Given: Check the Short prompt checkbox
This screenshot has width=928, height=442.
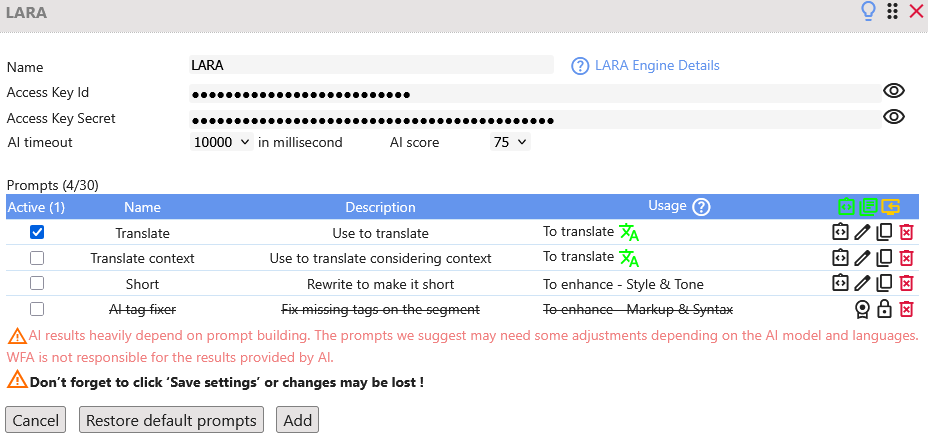Looking at the screenshot, I should click(37, 283).
